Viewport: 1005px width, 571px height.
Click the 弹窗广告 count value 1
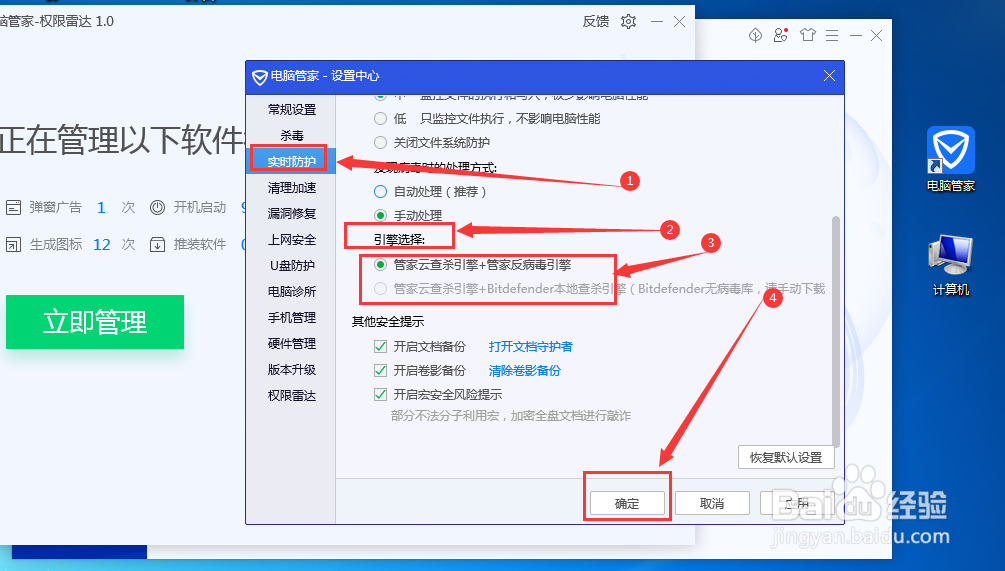(x=101, y=208)
